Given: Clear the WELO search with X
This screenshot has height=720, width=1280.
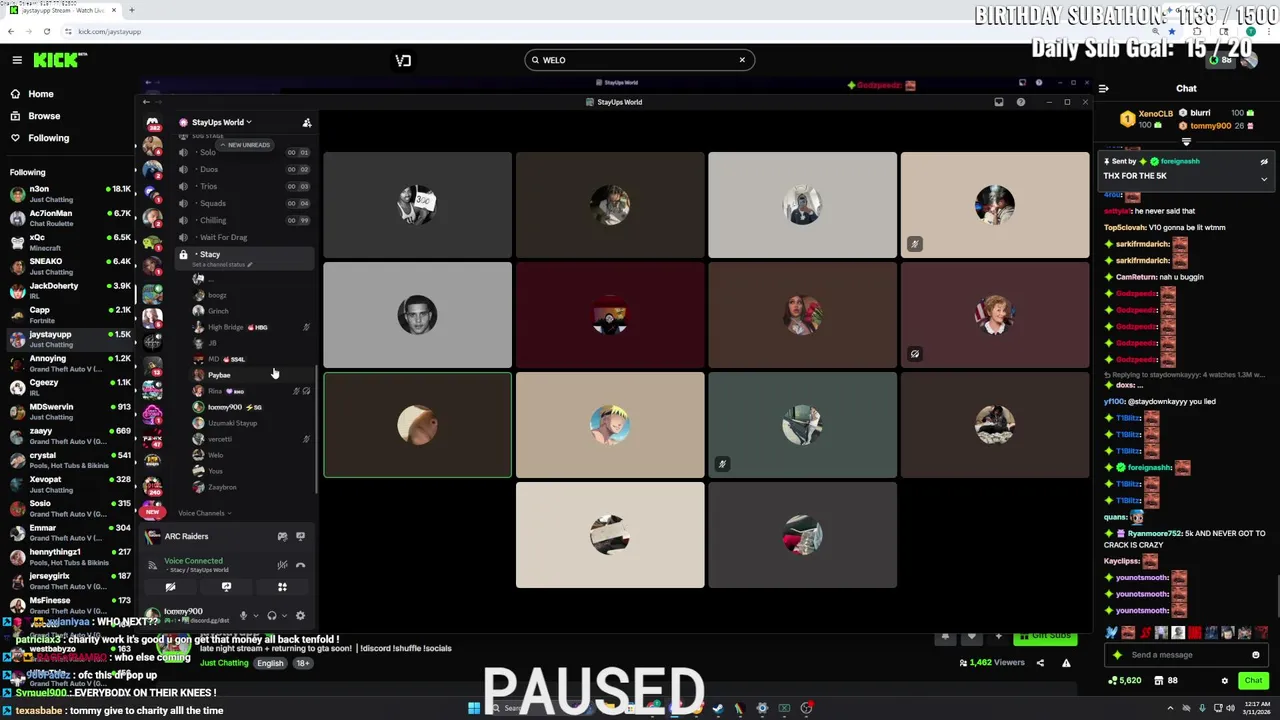Looking at the screenshot, I should [x=742, y=60].
